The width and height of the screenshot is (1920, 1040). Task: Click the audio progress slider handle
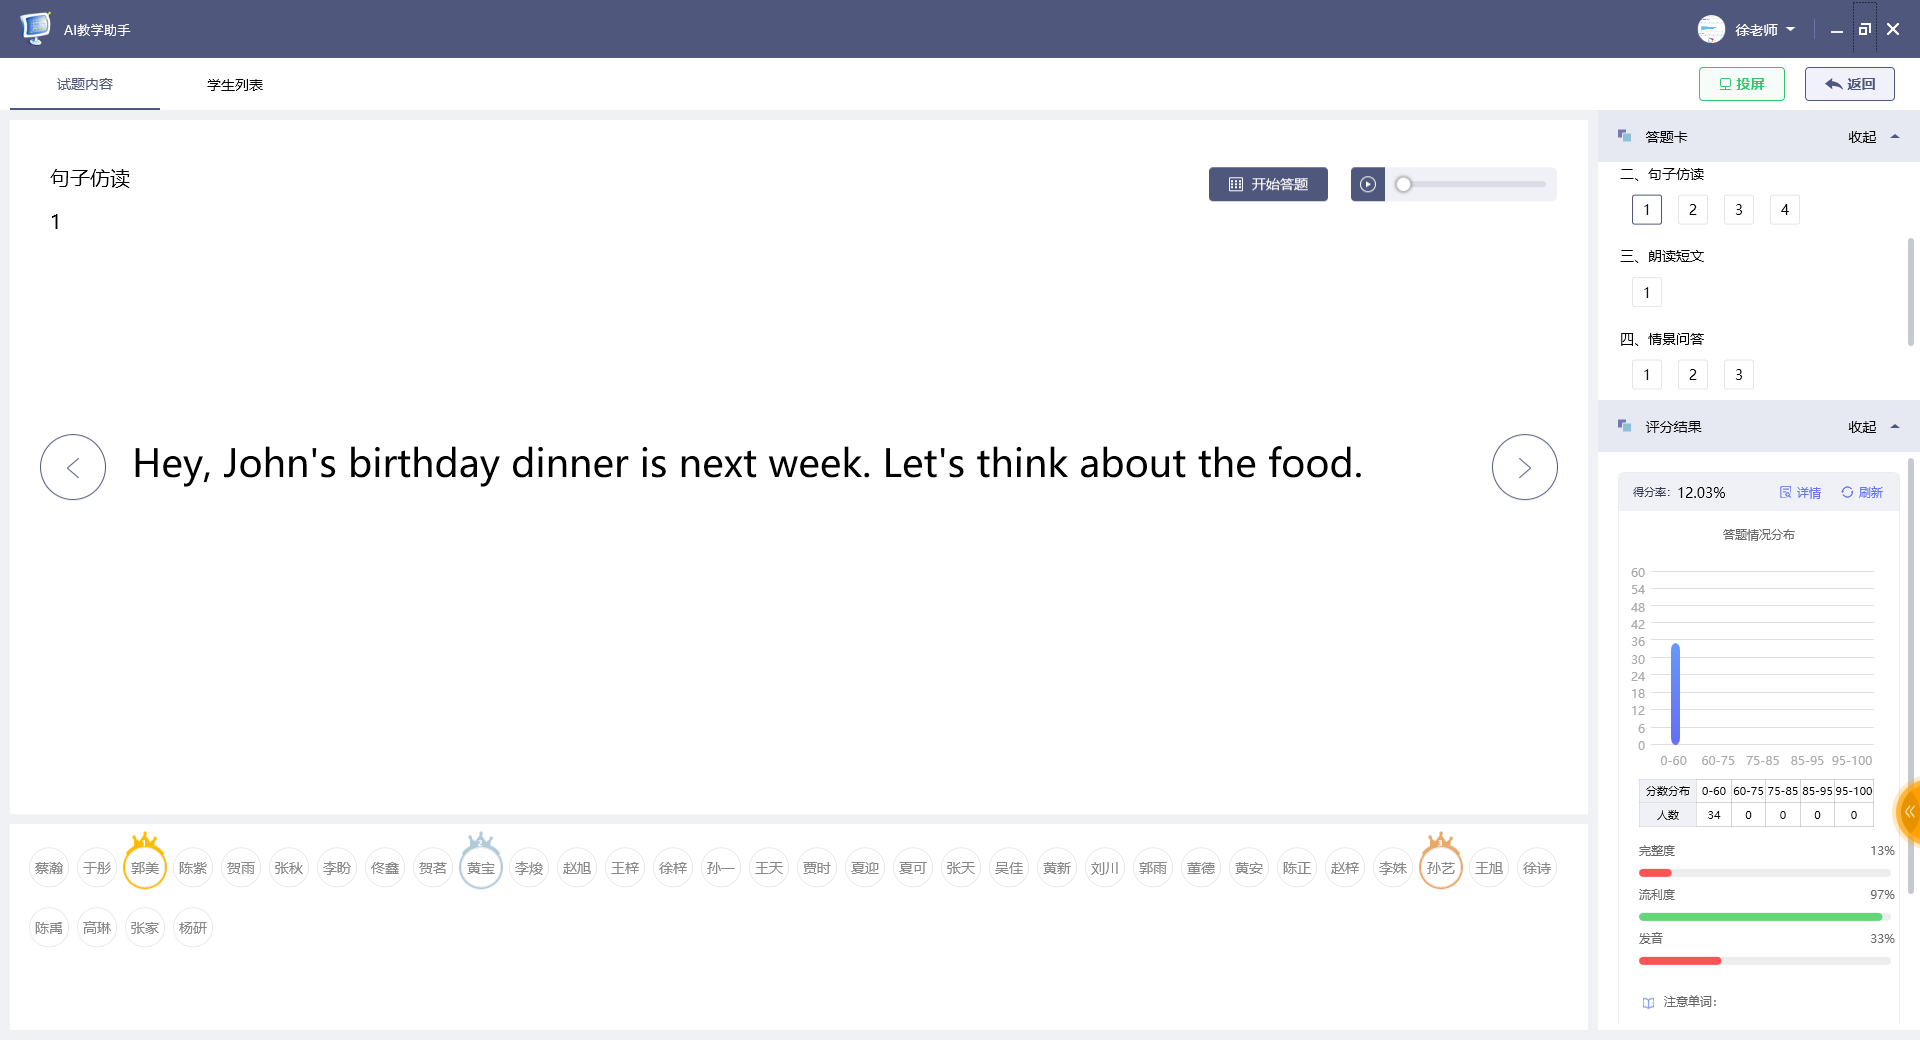point(1404,184)
